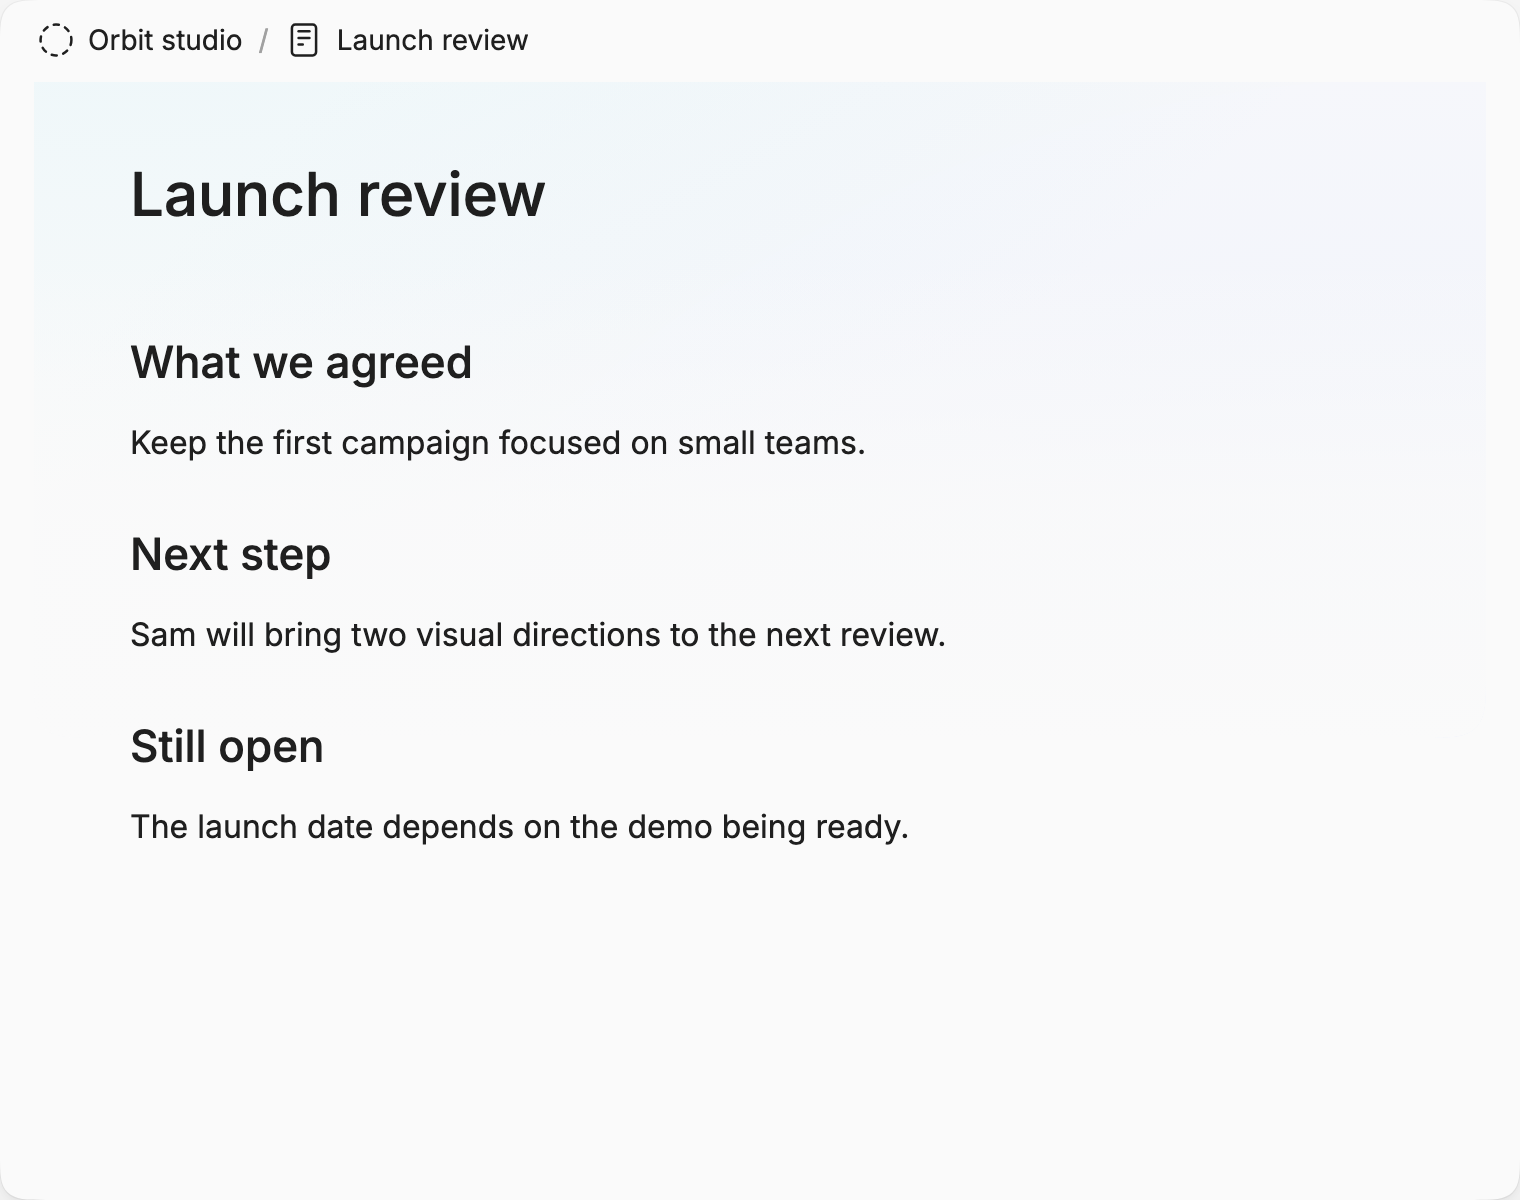
Task: Select the Launch review breadcrumb label
Action: coord(432,40)
